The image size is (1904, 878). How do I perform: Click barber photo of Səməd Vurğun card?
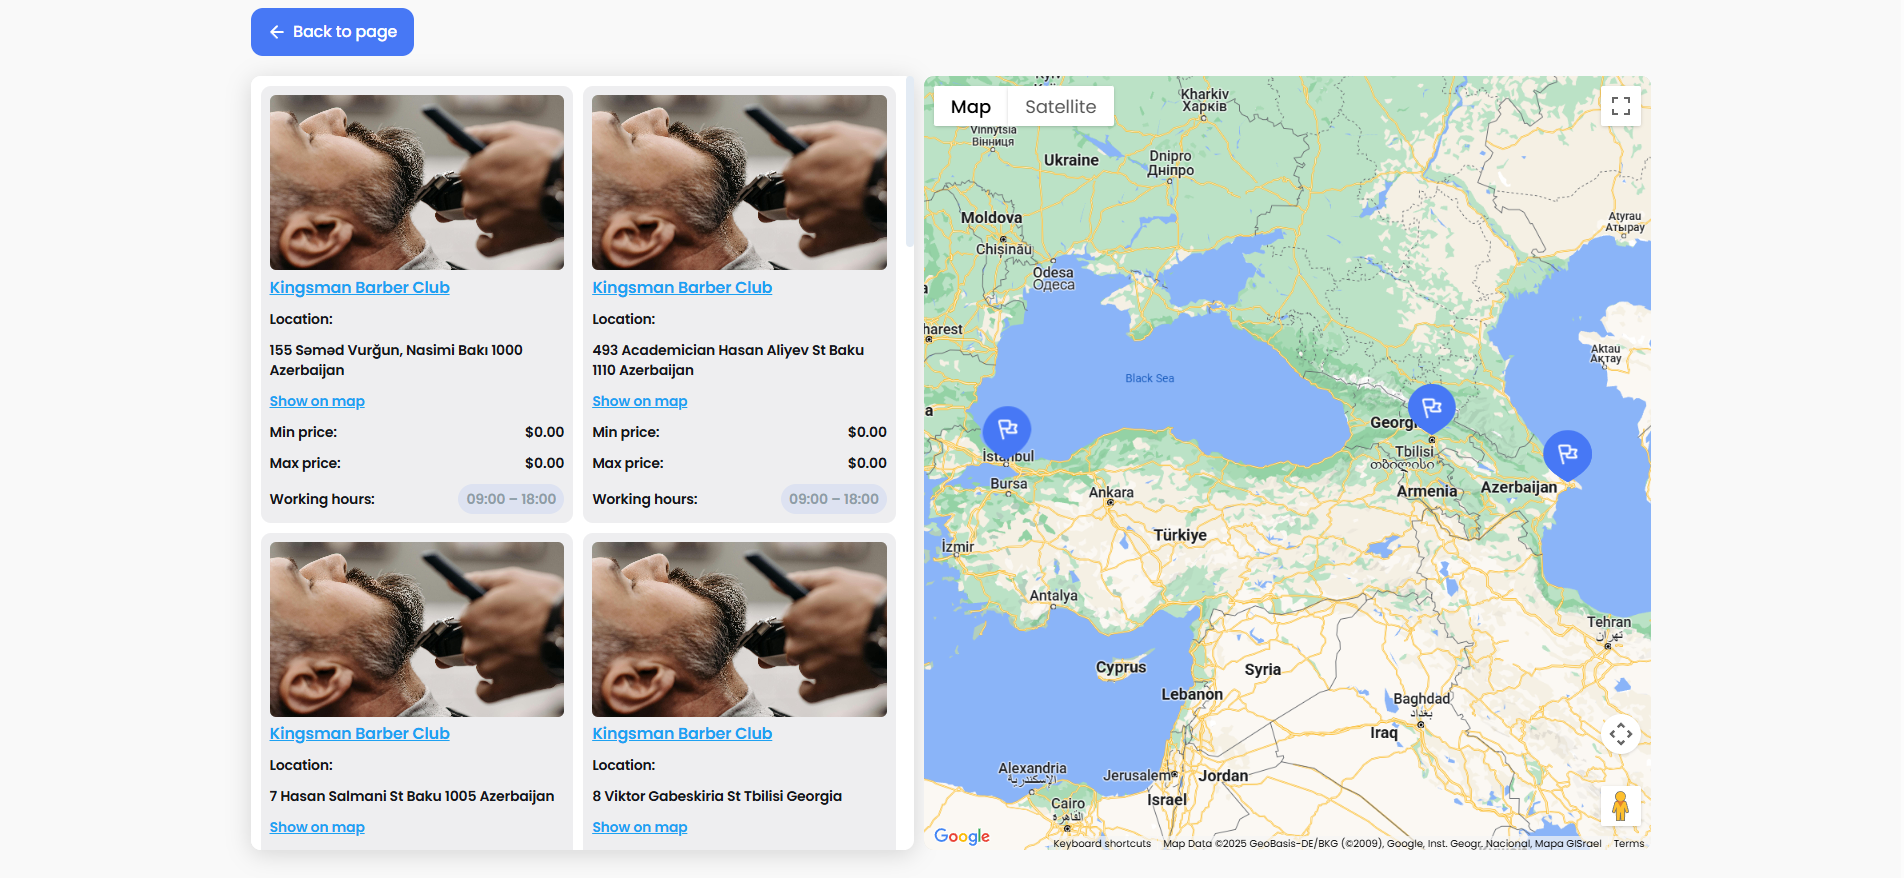tap(417, 182)
